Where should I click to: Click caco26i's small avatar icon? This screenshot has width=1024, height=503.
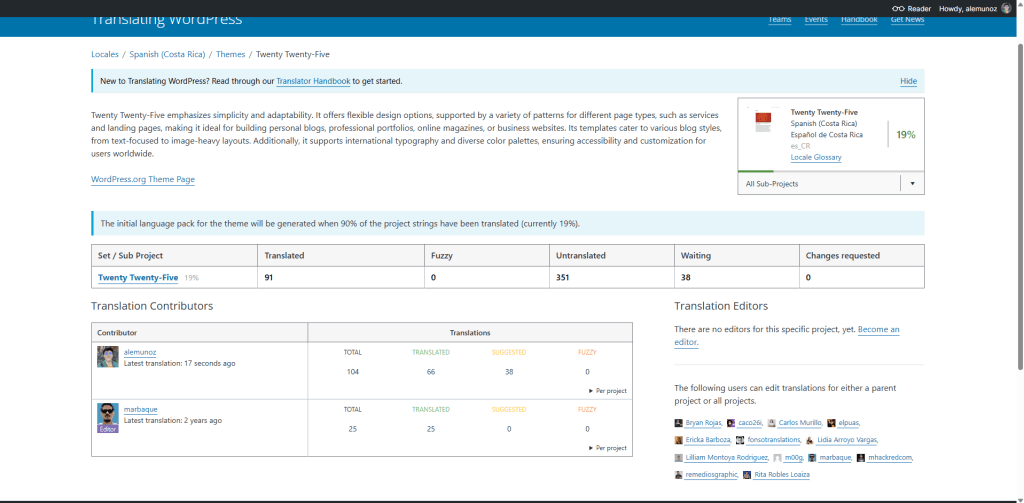click(x=731, y=423)
